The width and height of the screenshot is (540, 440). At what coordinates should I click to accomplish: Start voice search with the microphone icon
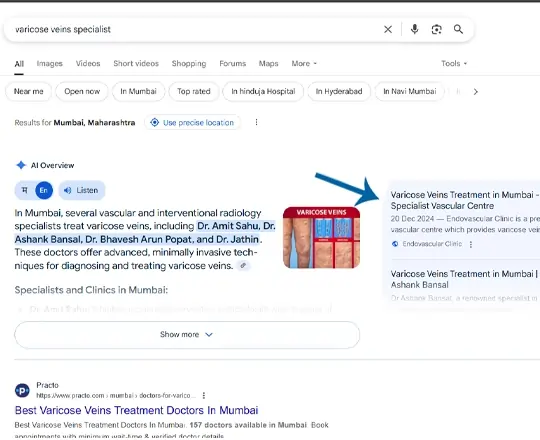click(415, 29)
